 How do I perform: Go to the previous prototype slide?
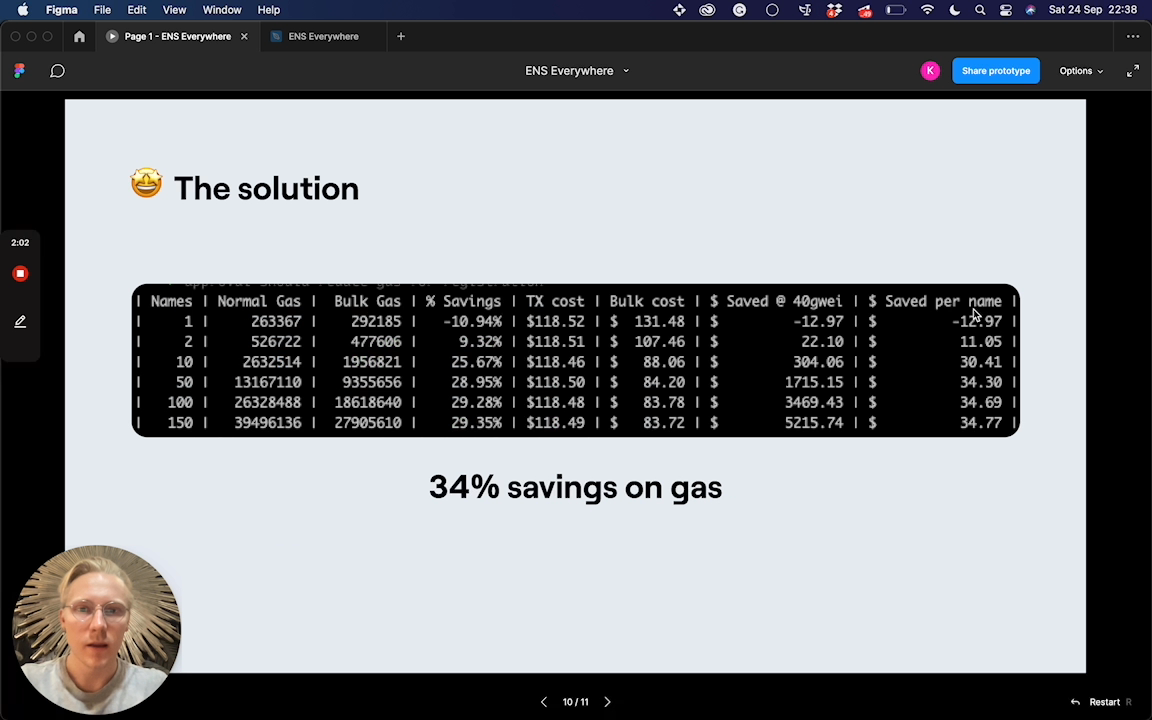(544, 702)
